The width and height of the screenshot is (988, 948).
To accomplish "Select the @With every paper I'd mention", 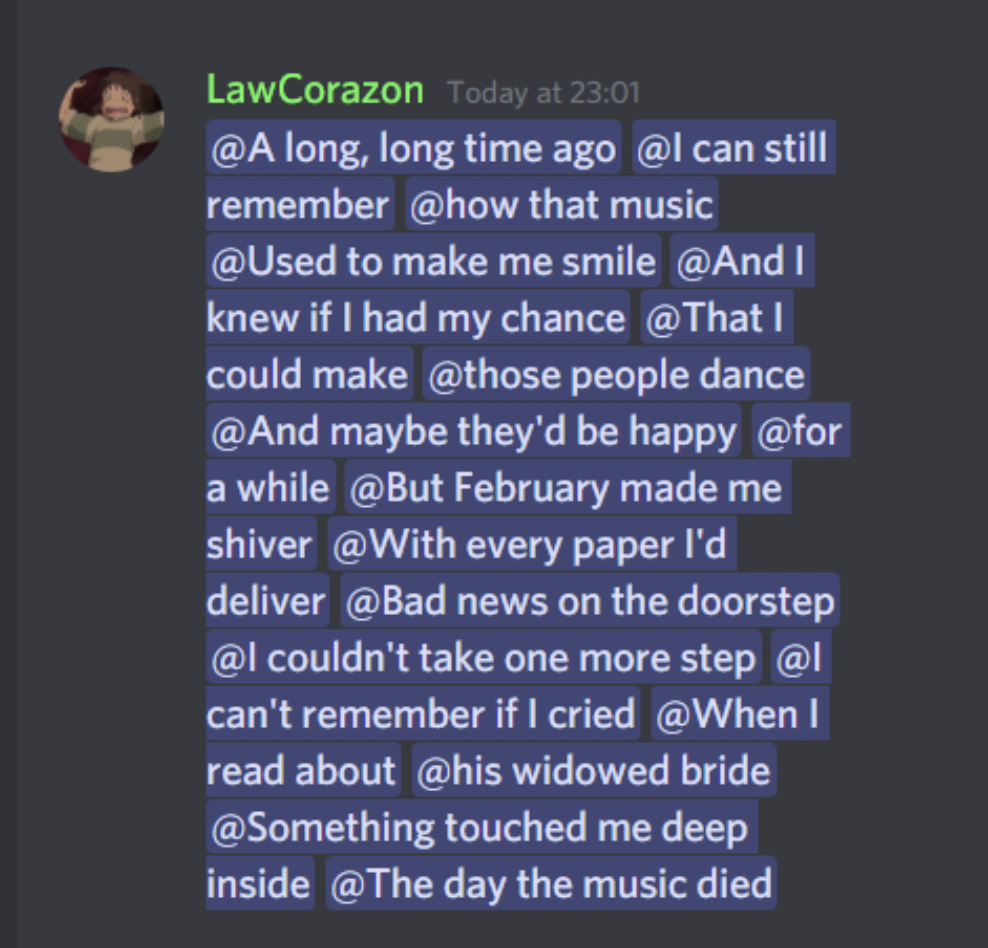I will point(532,544).
